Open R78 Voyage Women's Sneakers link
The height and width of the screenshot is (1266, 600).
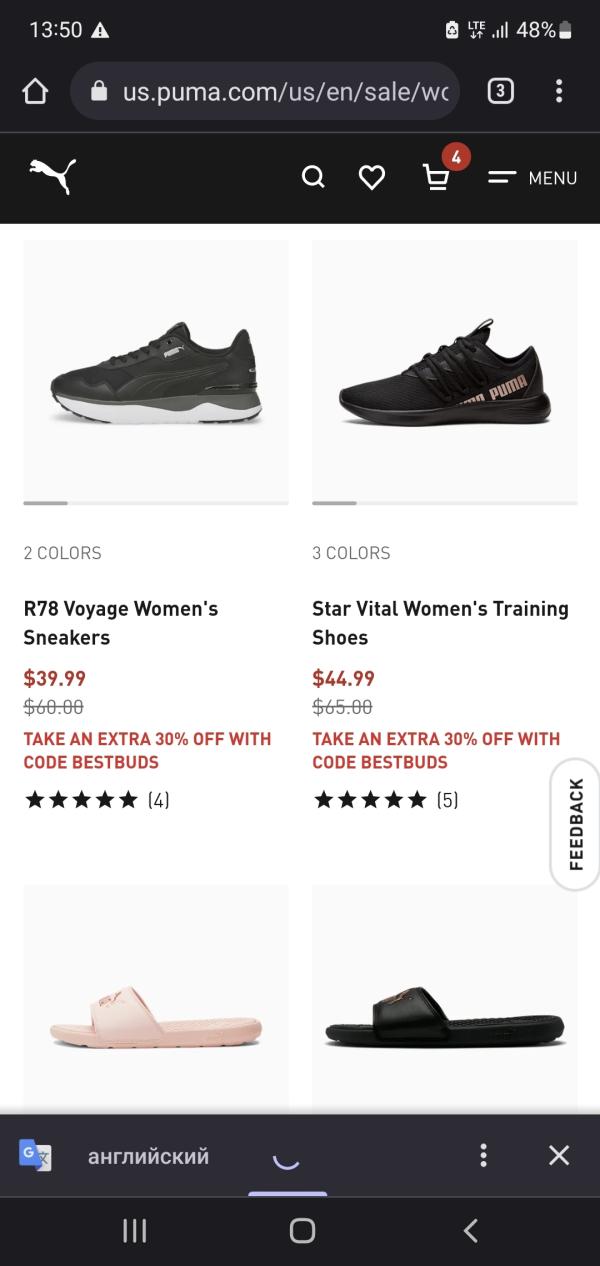click(121, 623)
